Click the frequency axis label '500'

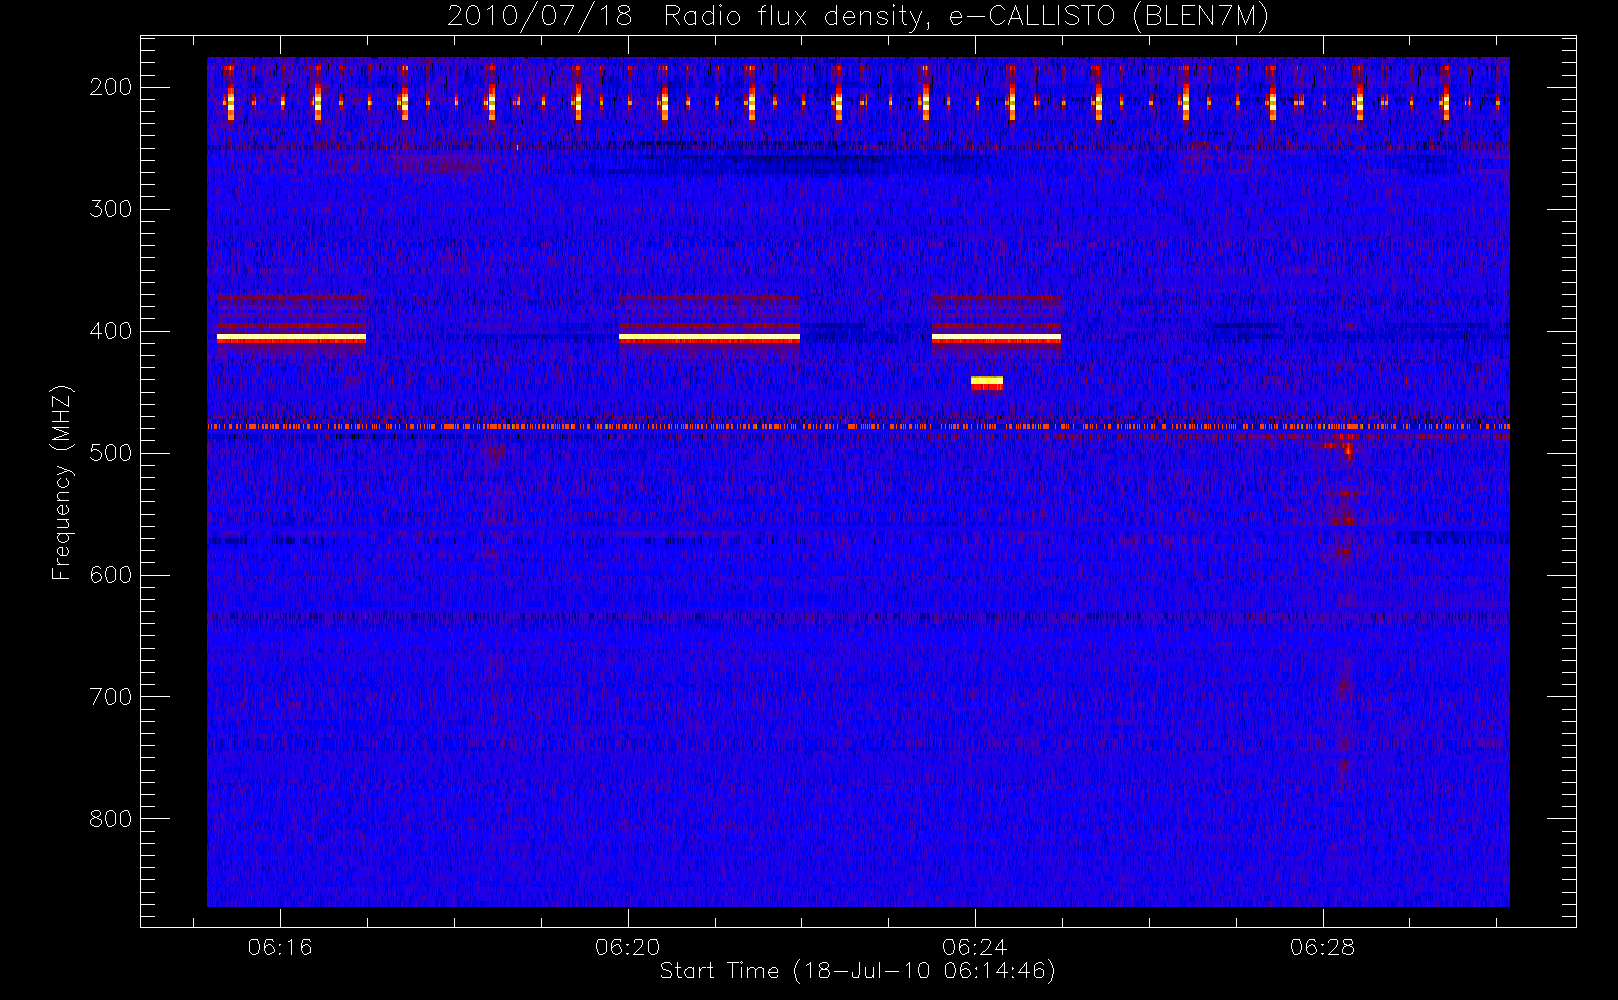(111, 453)
